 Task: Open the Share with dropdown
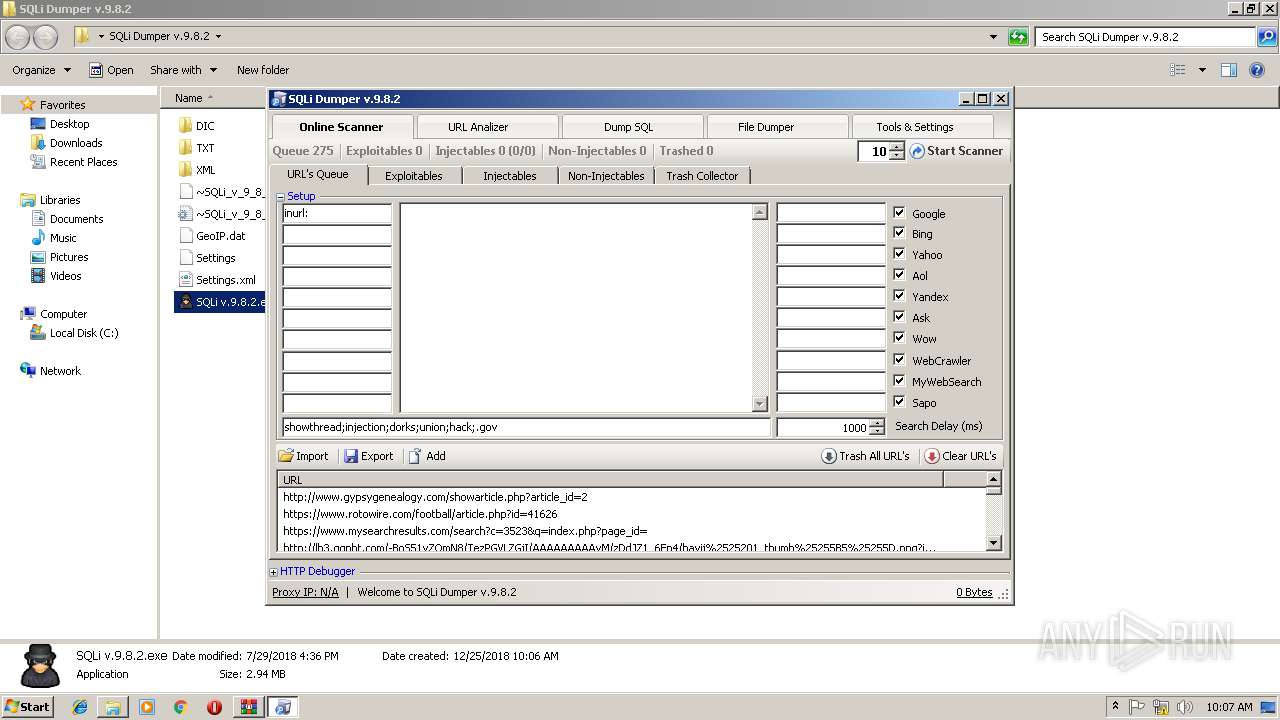tap(183, 70)
